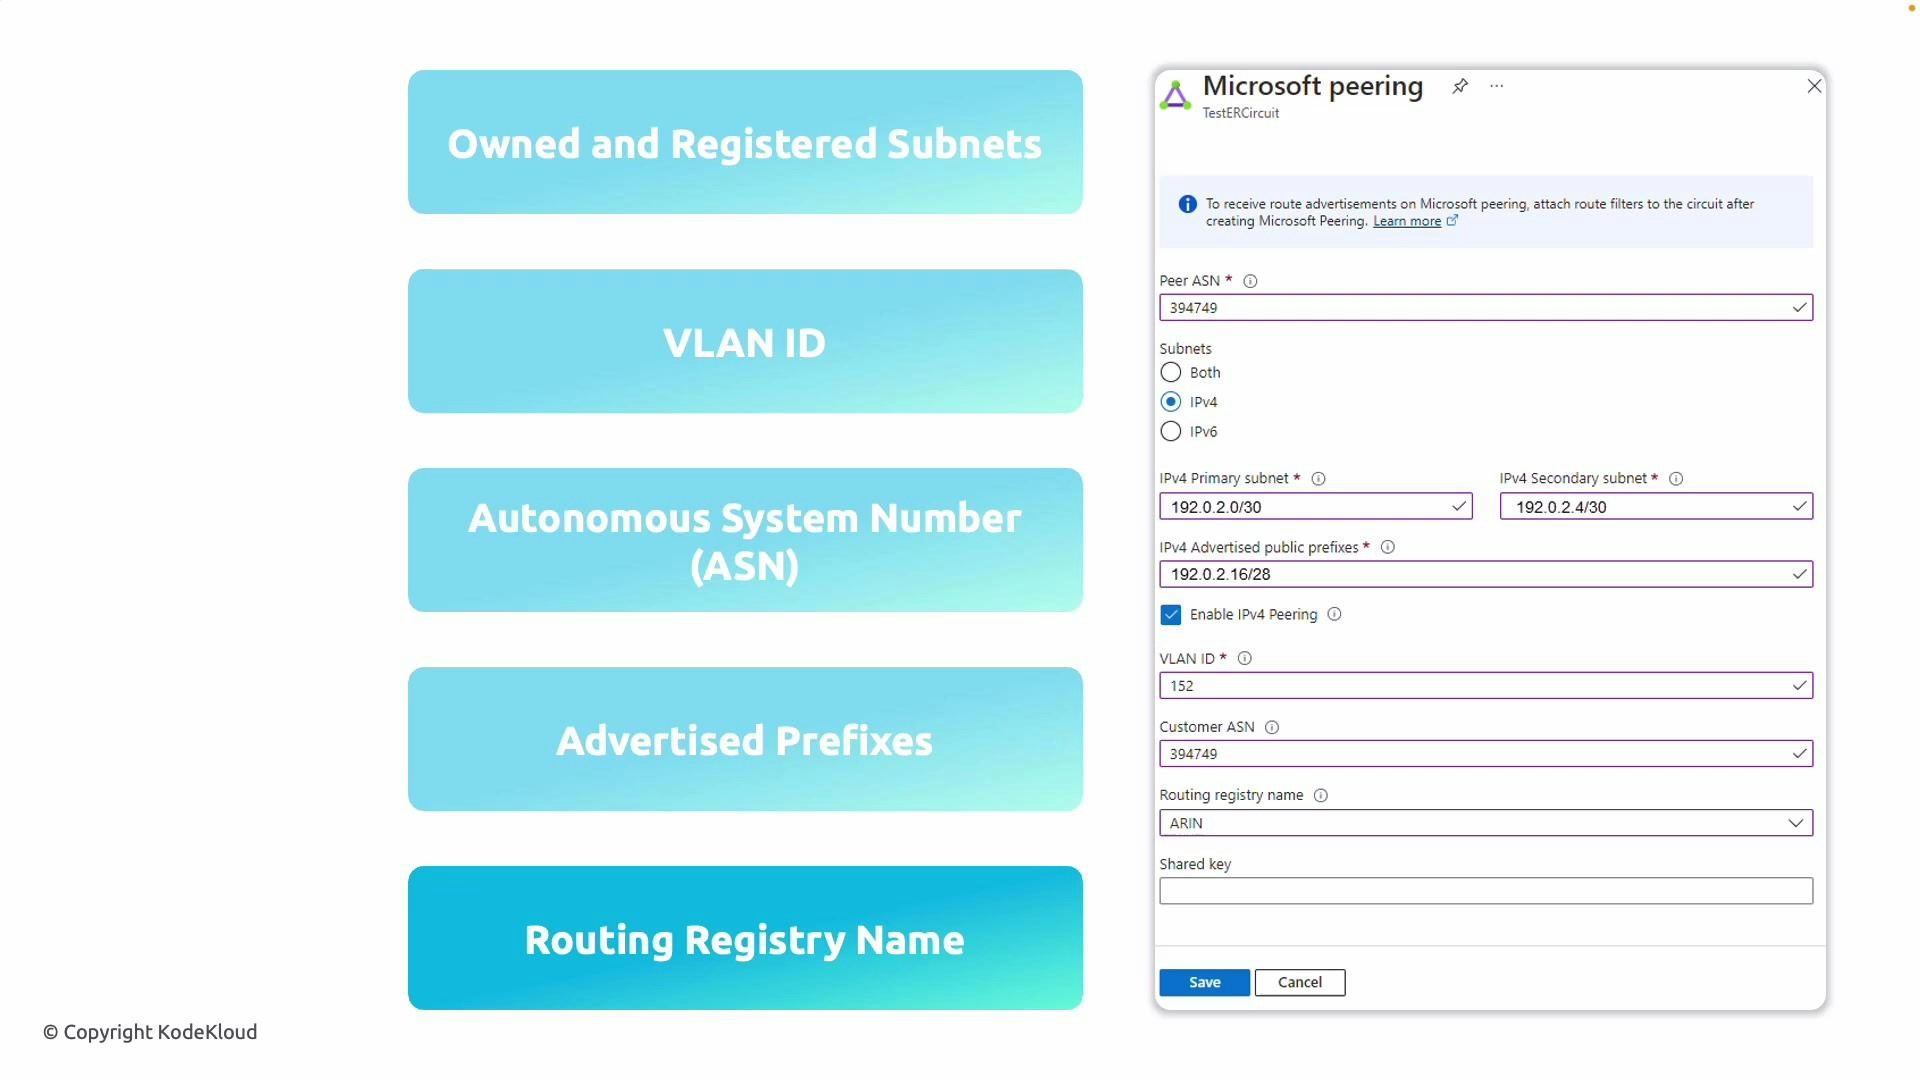This screenshot has height=1080, width=1920.
Task: Click the Enable IPv4 Peering info icon
Action: [1334, 615]
